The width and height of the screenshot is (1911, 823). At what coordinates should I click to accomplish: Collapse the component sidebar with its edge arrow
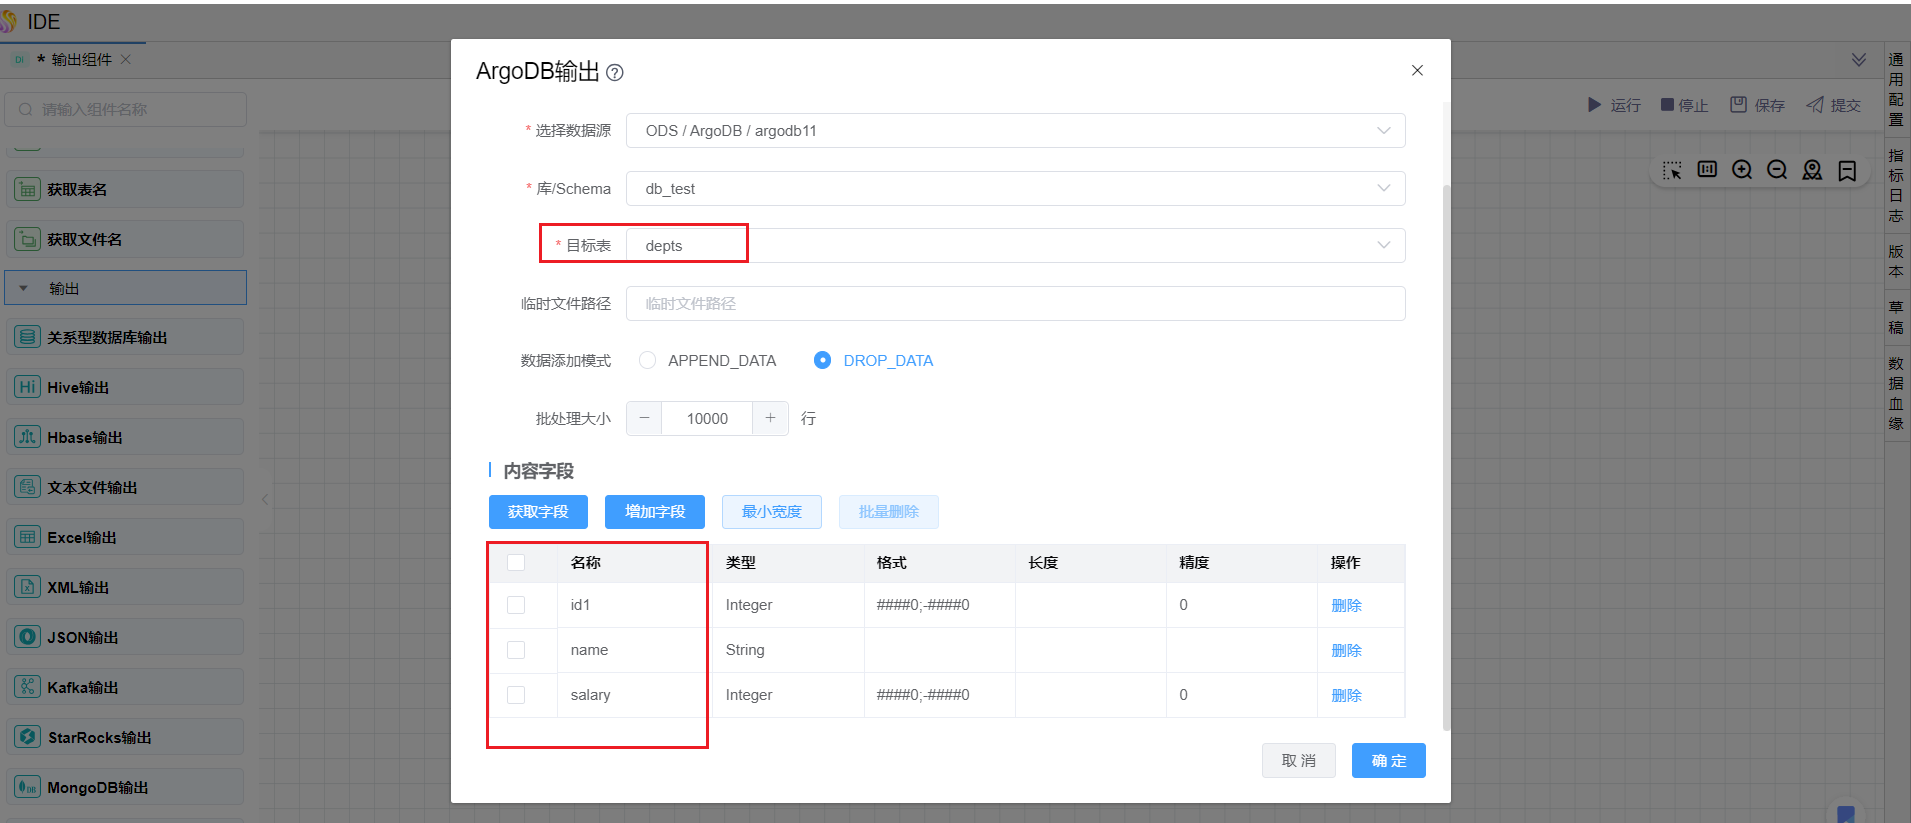[x=265, y=499]
